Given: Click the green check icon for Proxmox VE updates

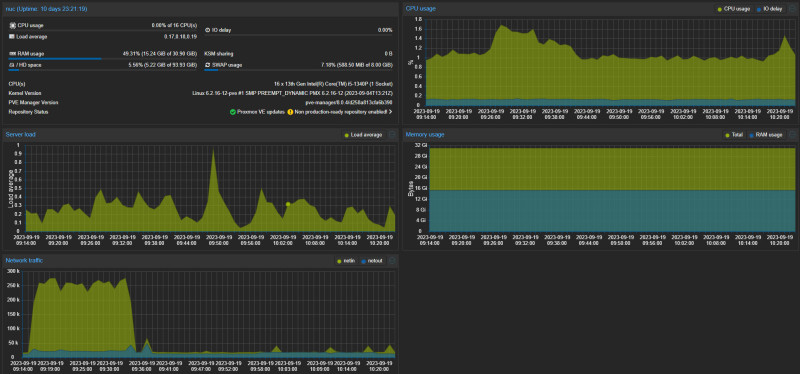Looking at the screenshot, I should (233, 112).
